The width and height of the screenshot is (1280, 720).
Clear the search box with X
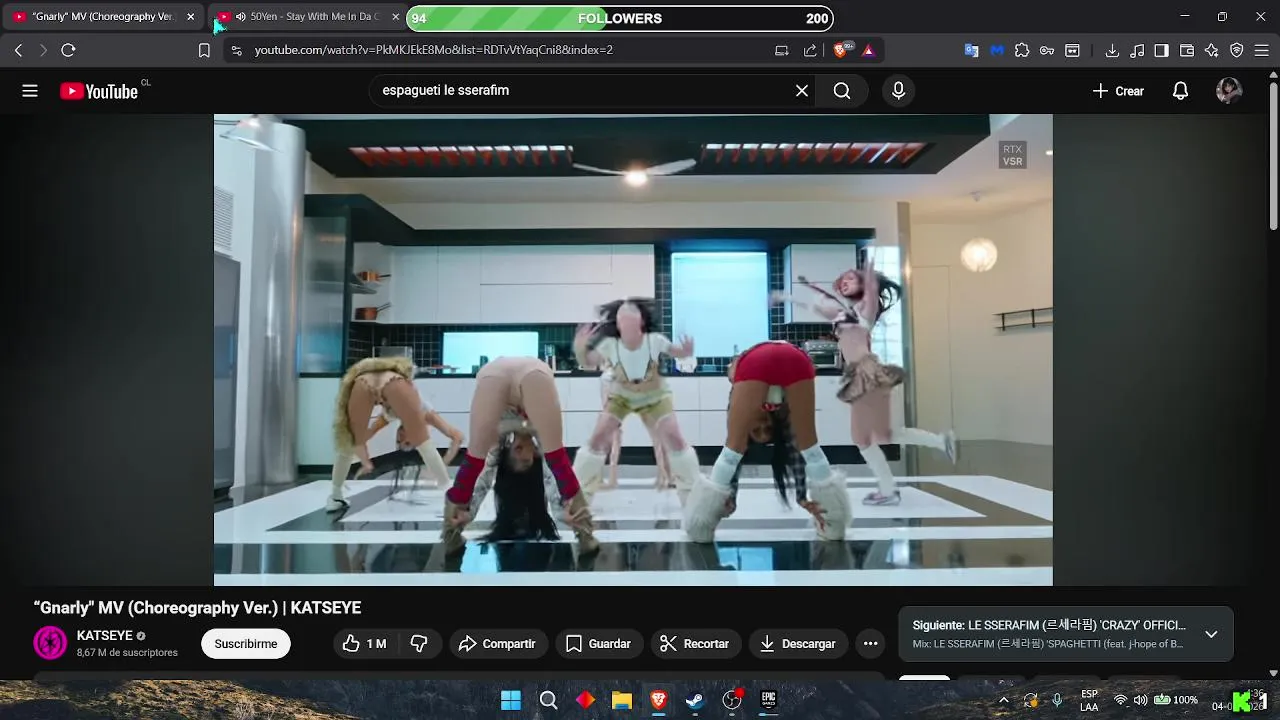coord(802,91)
